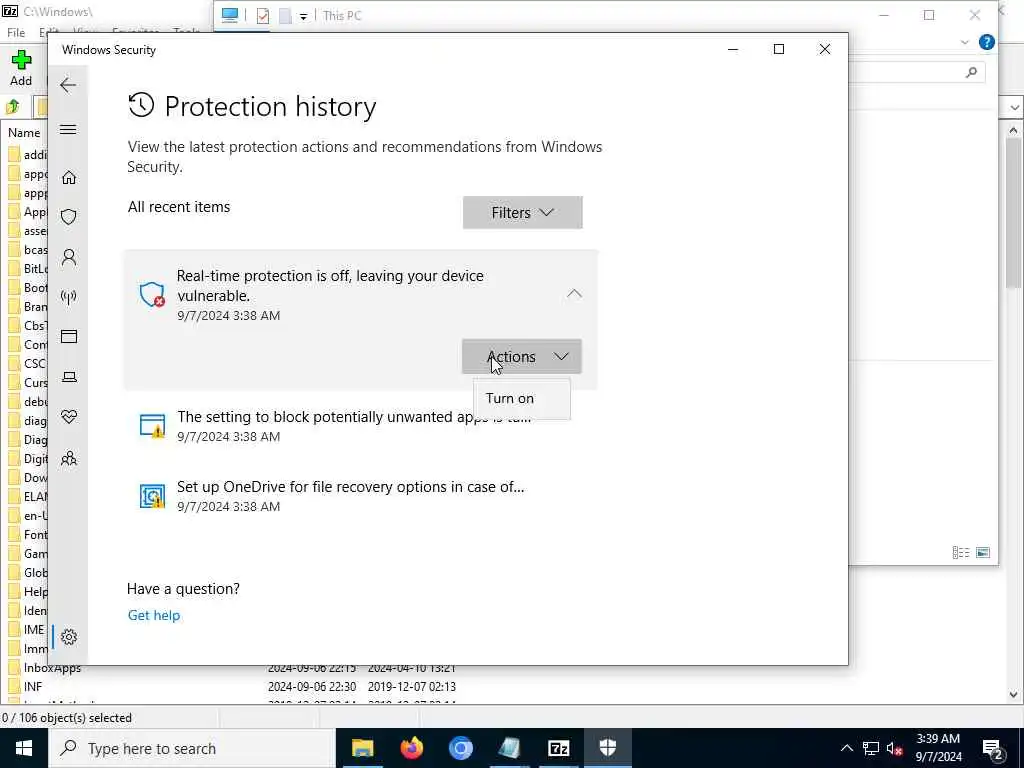Open Virus & threat protection shield icon
Image resolution: width=1024 pixels, height=768 pixels.
tap(69, 217)
